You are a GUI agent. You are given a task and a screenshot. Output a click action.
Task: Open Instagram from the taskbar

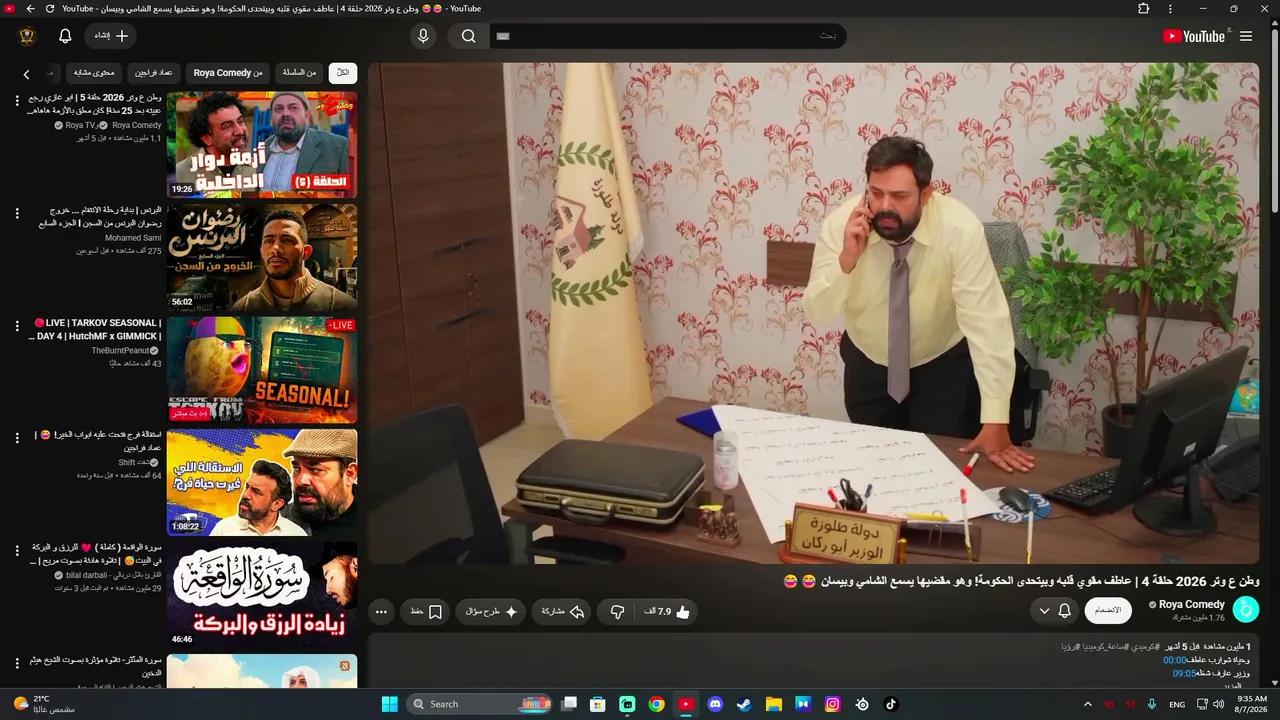point(832,704)
